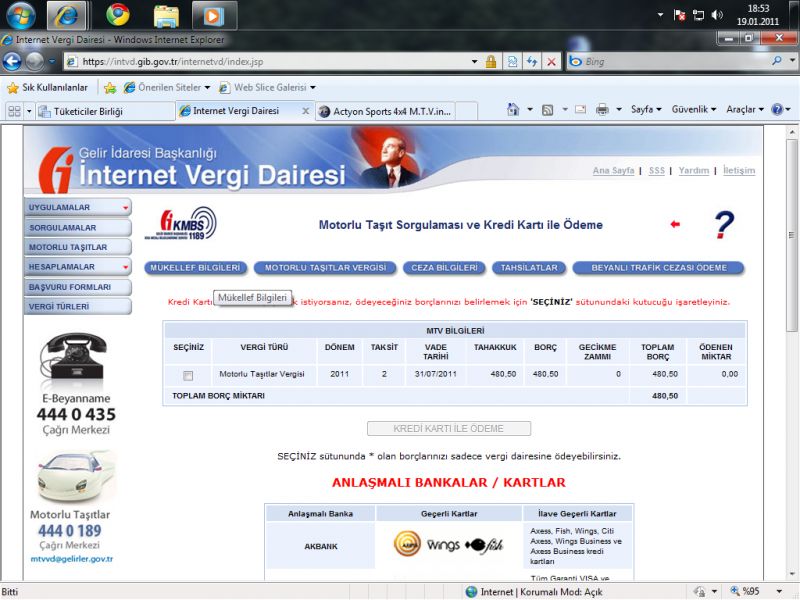This screenshot has height=600, width=800.
Task: Click the printer icon in command bar
Action: coord(602,109)
